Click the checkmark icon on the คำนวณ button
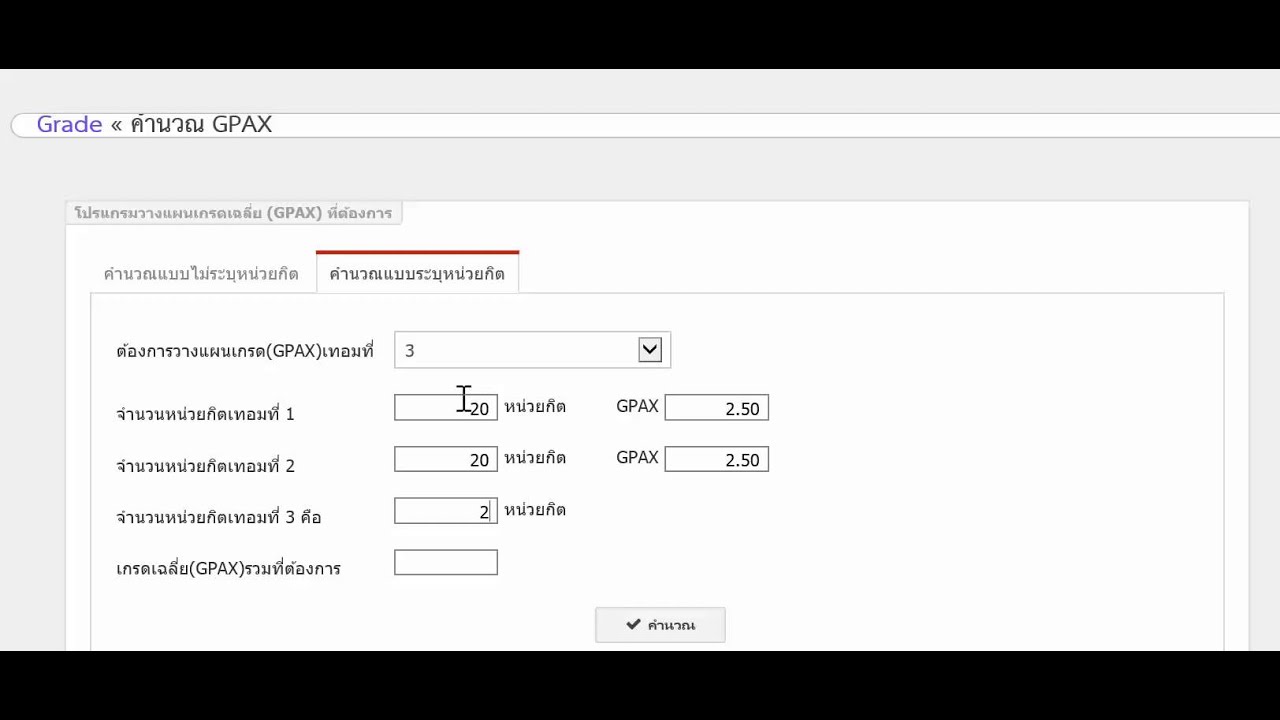Image resolution: width=1280 pixels, height=720 pixels. (x=633, y=625)
